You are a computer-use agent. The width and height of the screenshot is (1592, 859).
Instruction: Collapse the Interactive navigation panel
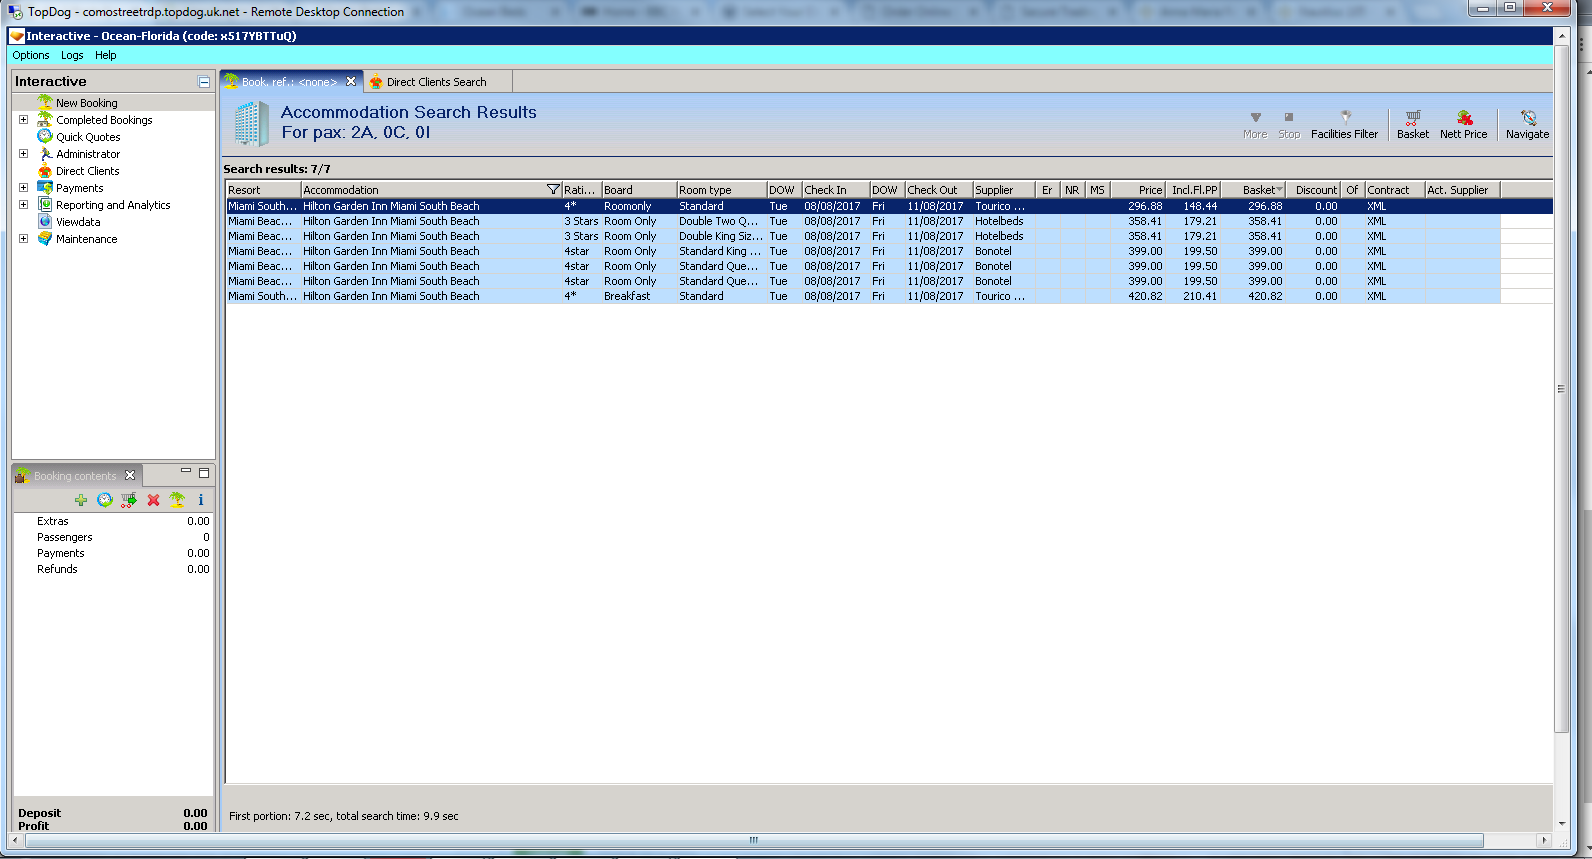tap(204, 82)
